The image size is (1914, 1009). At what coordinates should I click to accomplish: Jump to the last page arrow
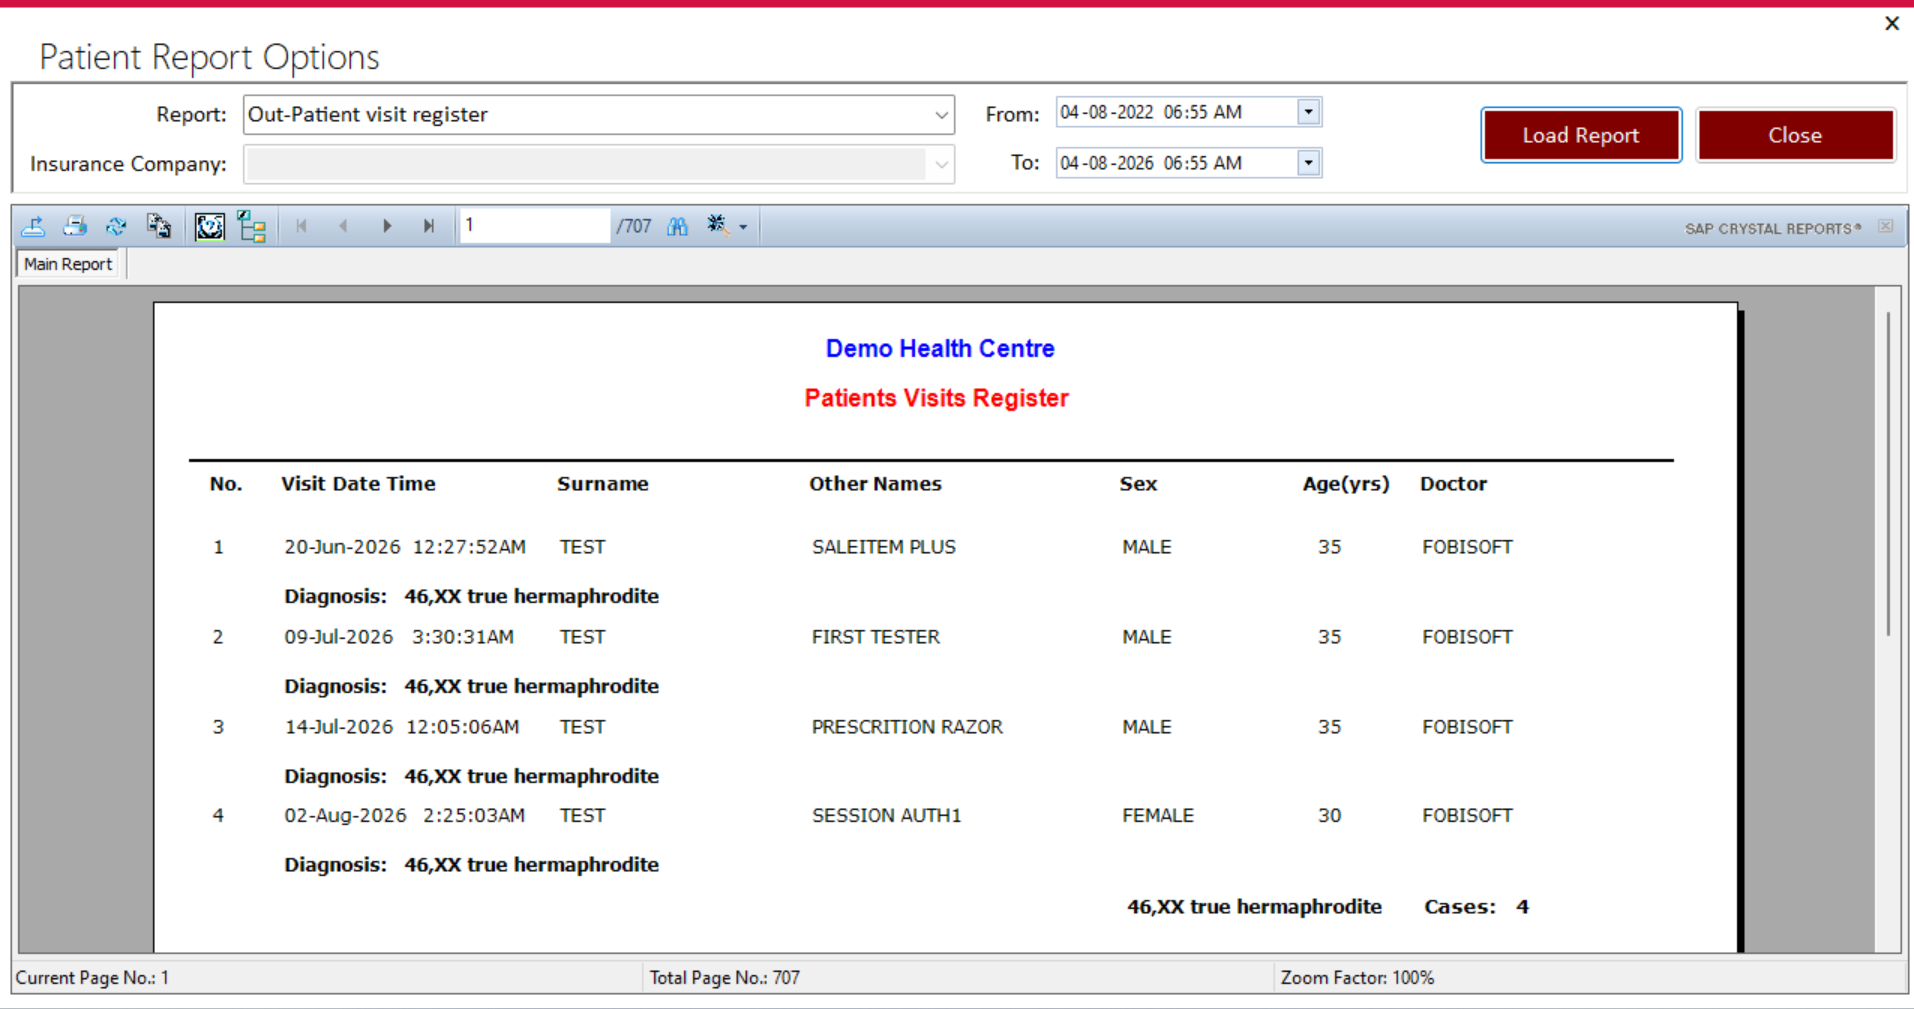[x=428, y=226]
